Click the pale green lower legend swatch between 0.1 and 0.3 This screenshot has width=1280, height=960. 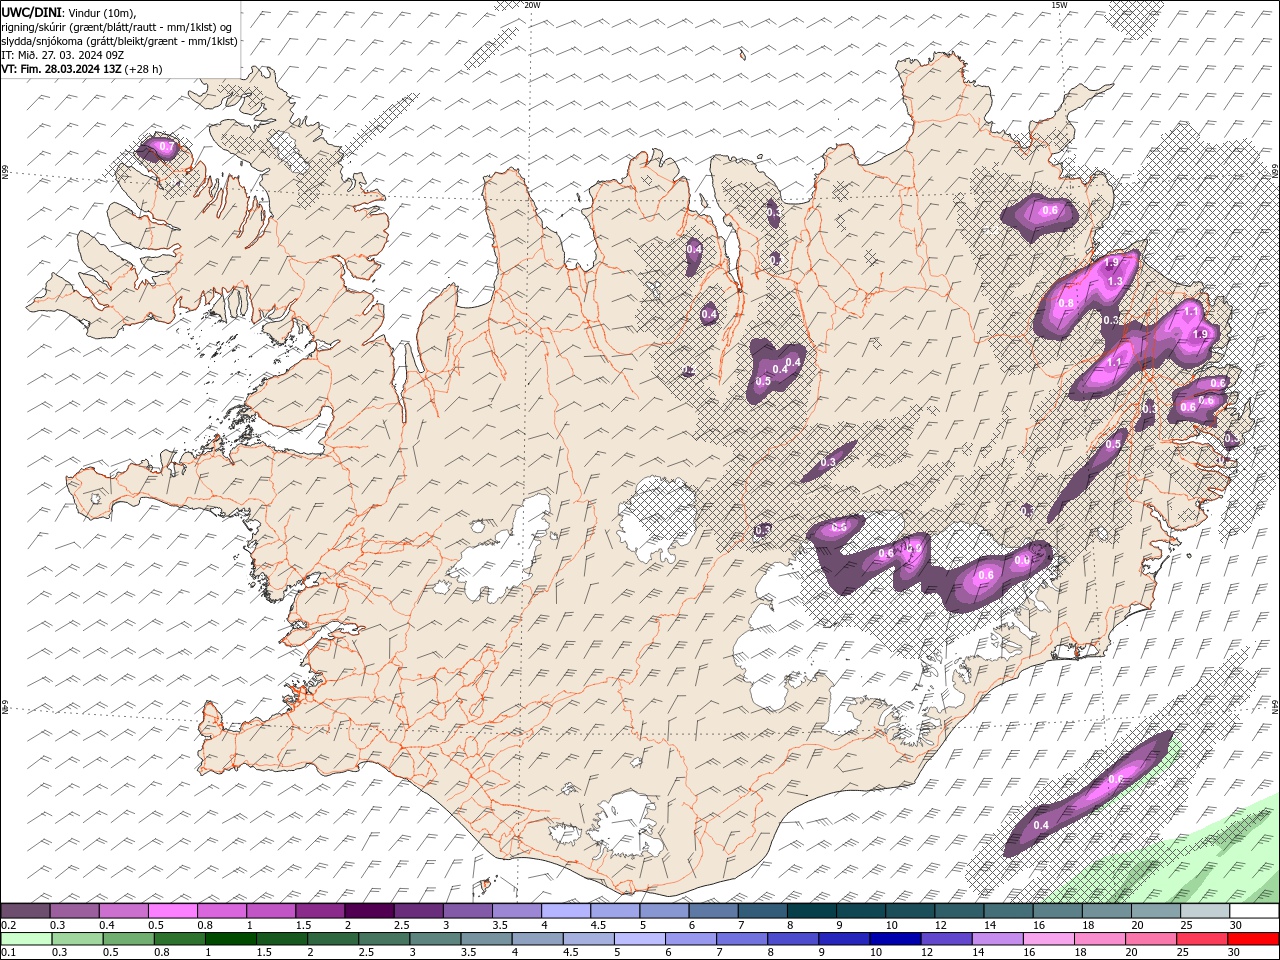coord(25,939)
